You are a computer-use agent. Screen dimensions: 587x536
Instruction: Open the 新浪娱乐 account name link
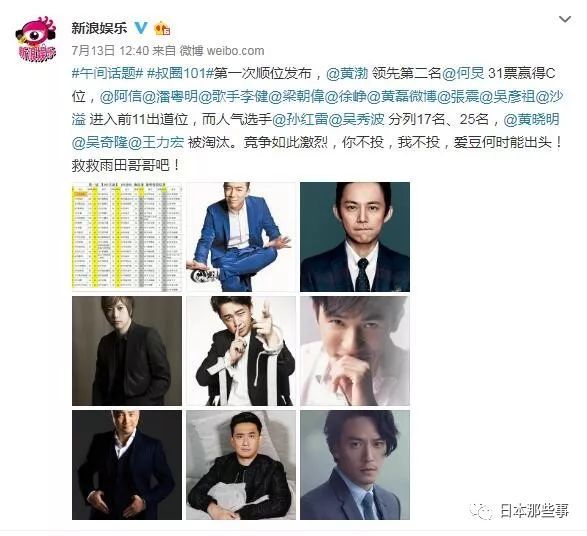pos(99,28)
